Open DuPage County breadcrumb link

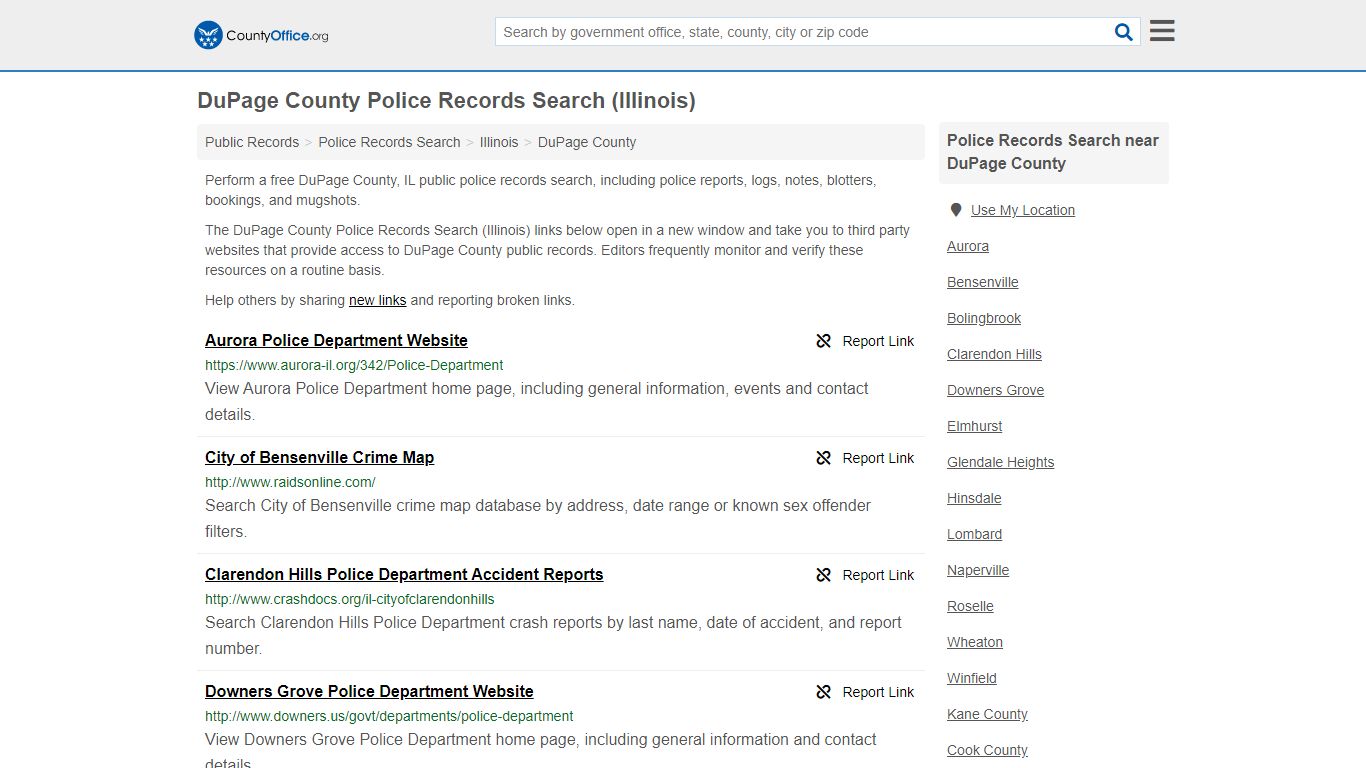click(587, 142)
